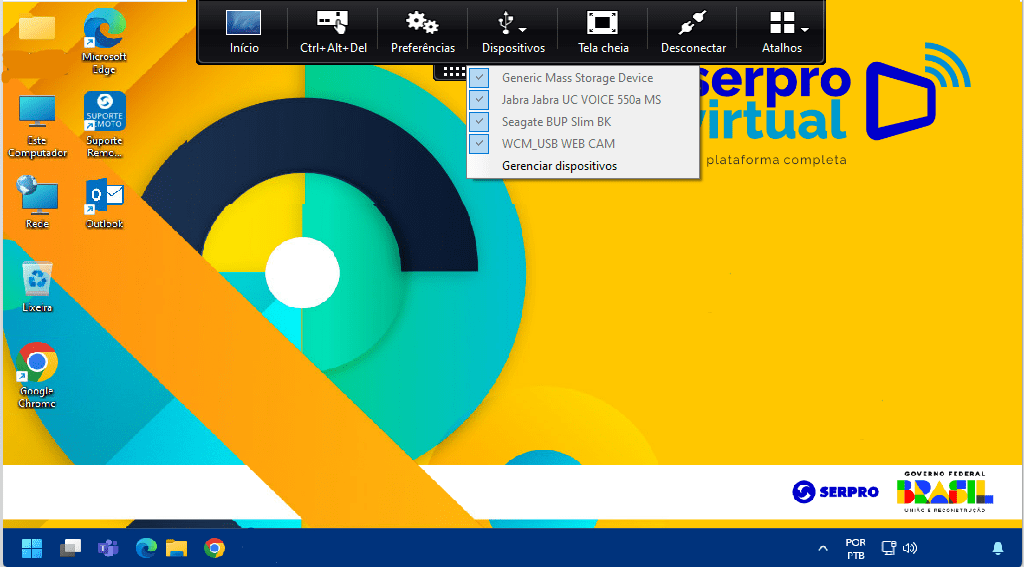This screenshot has height=567, width=1024.
Task: Click Generic Mass Storage Device label
Action: coord(577,78)
